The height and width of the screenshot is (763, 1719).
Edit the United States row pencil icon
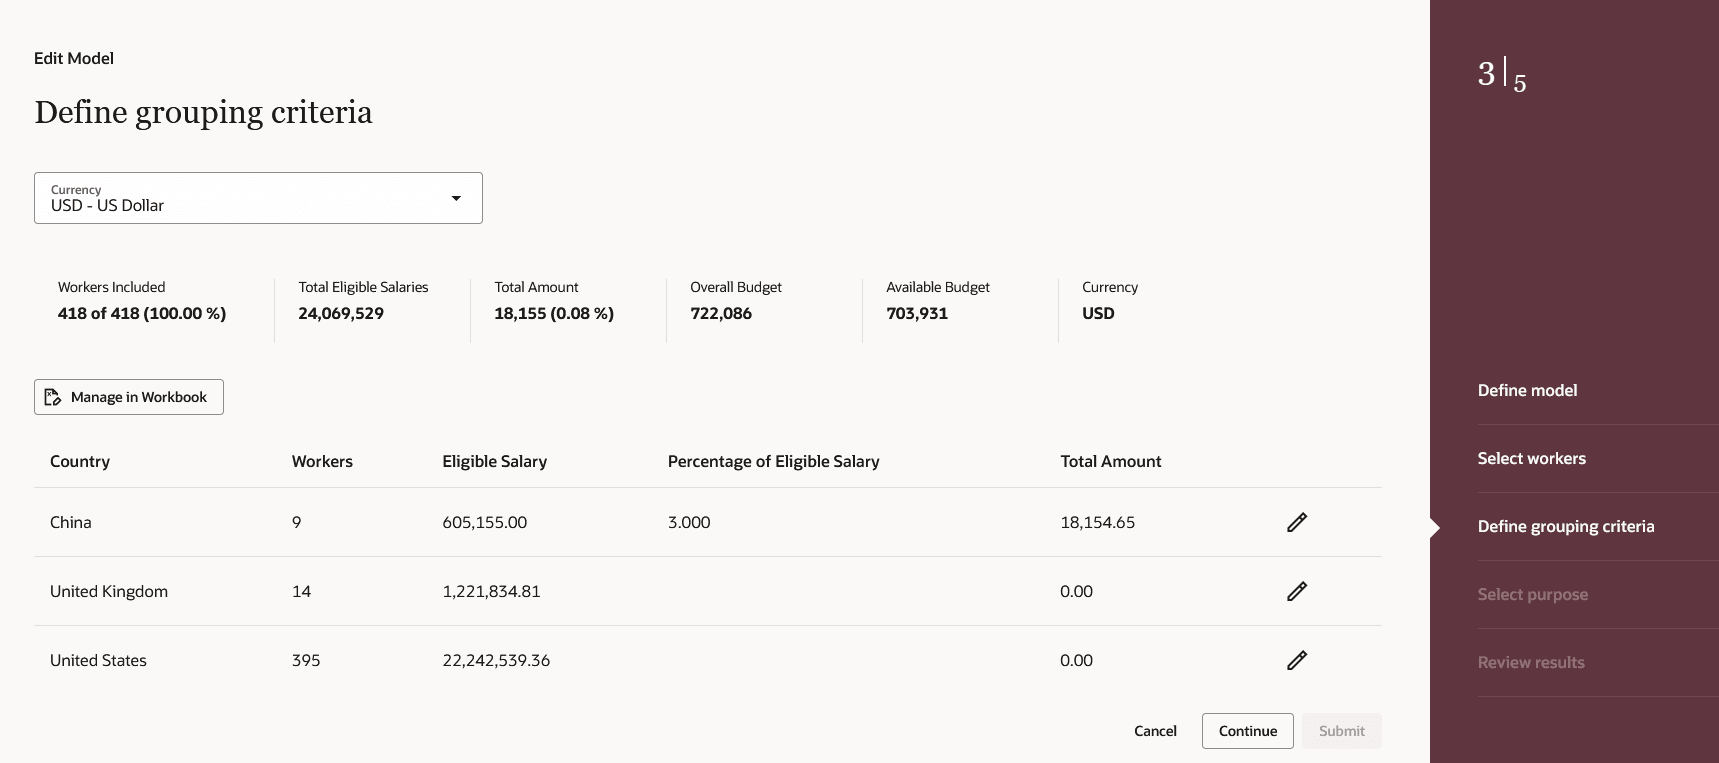[1296, 660]
